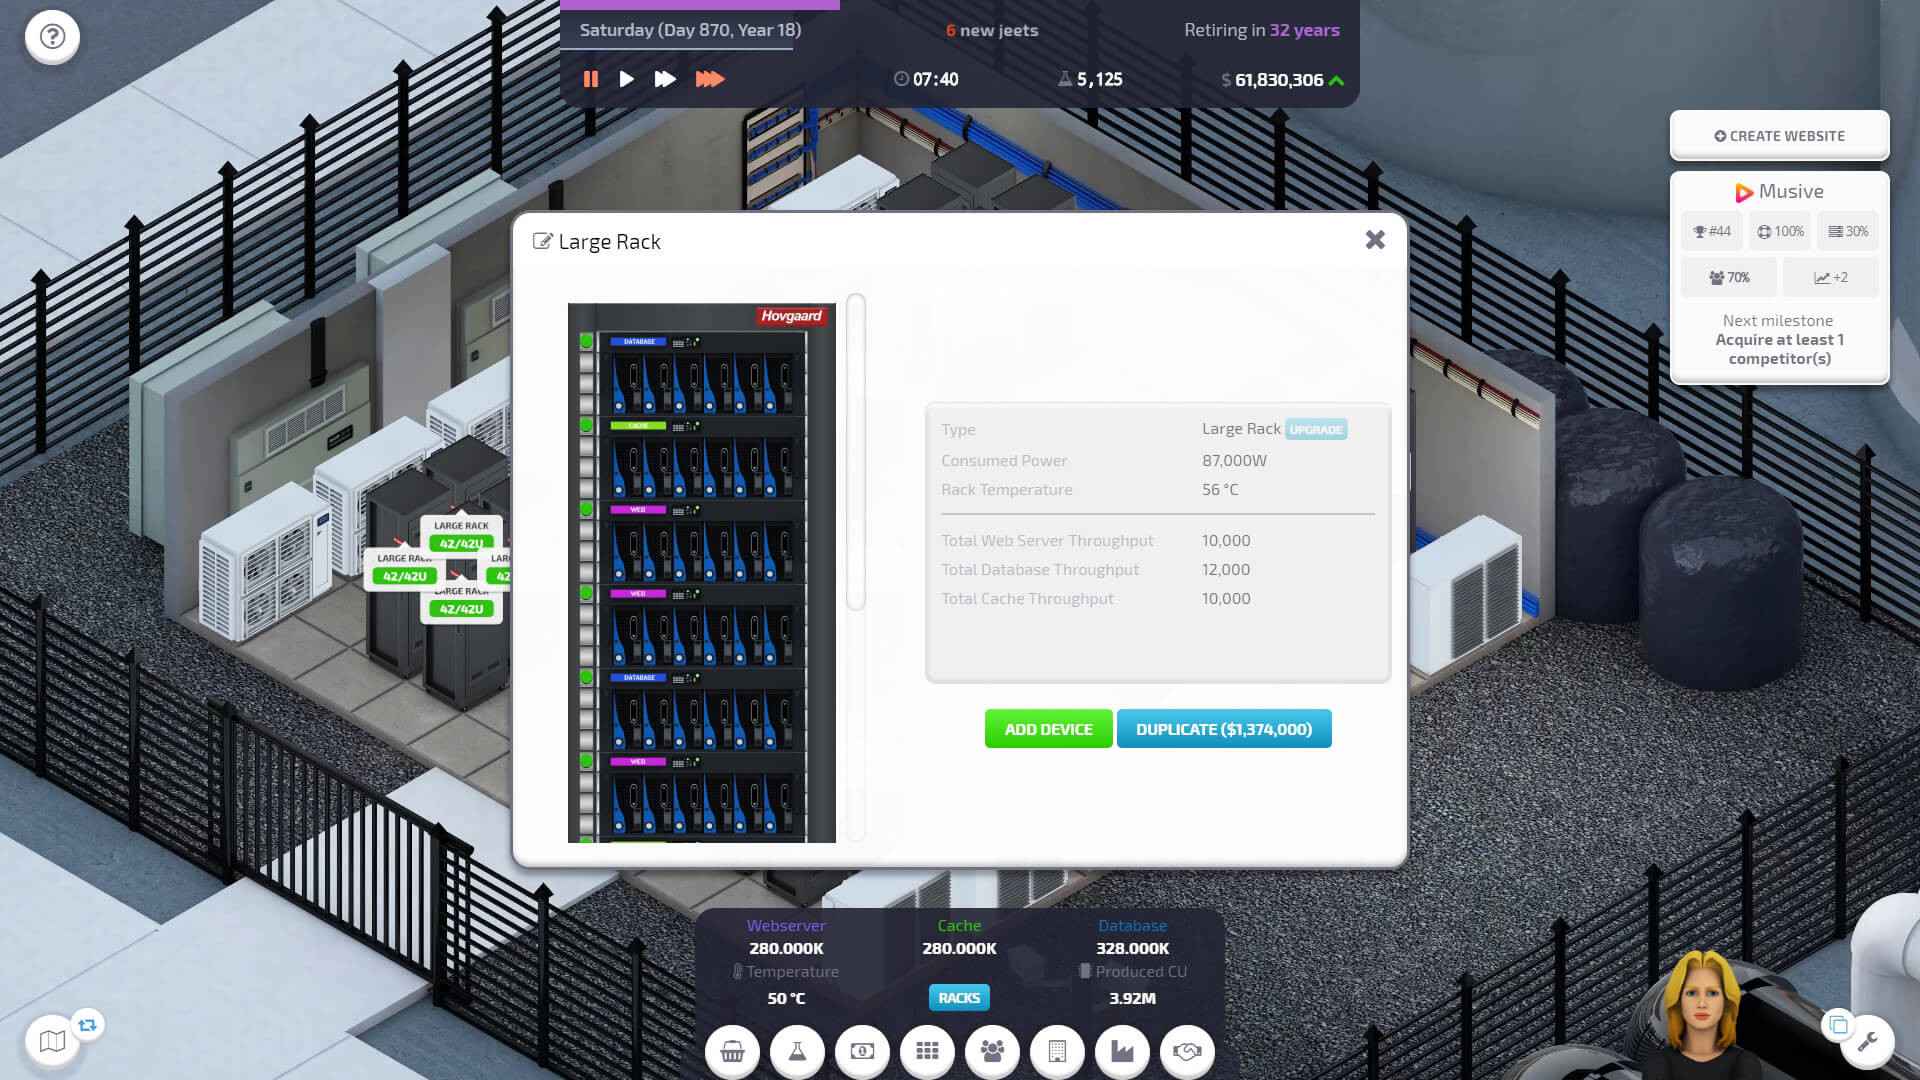The image size is (1920, 1080).
Task: Click Create Website button
Action: 1779,136
